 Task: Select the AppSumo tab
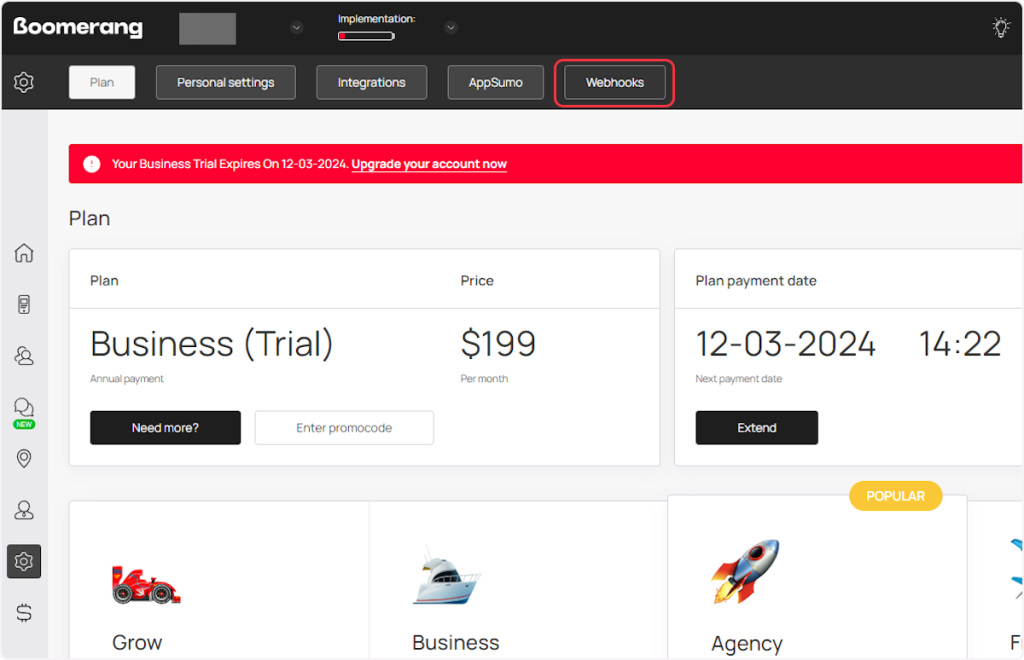(x=495, y=83)
